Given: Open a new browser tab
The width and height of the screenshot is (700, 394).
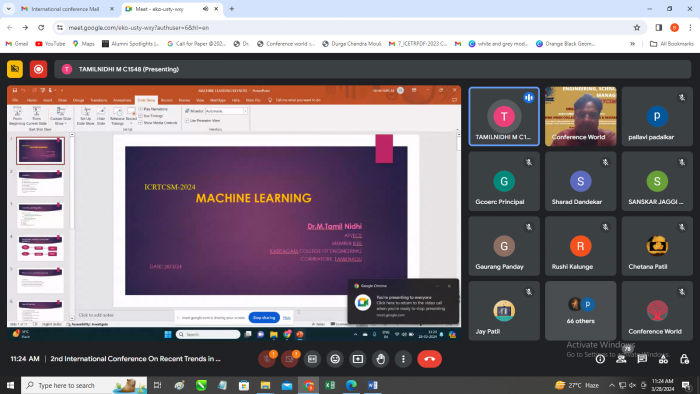Looking at the screenshot, I should [x=231, y=9].
